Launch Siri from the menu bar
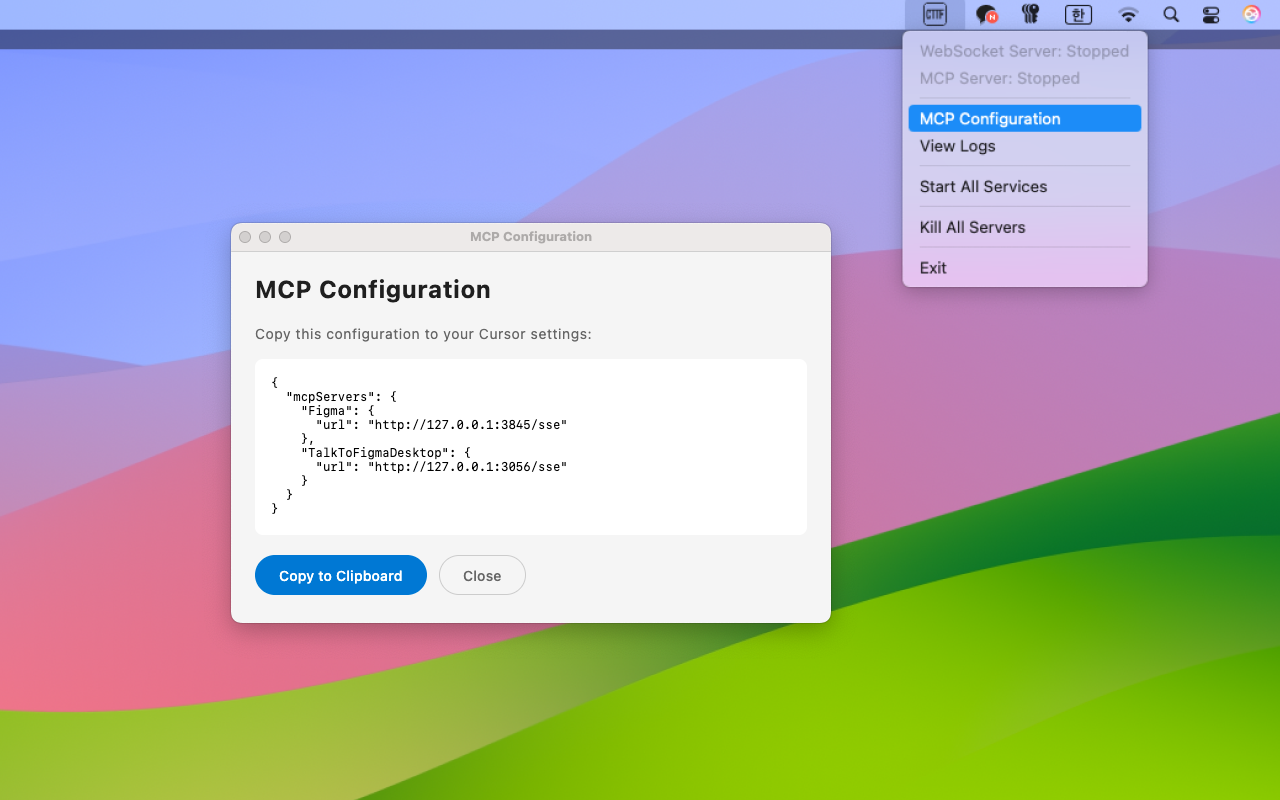This screenshot has height=800, width=1280. [1251, 14]
